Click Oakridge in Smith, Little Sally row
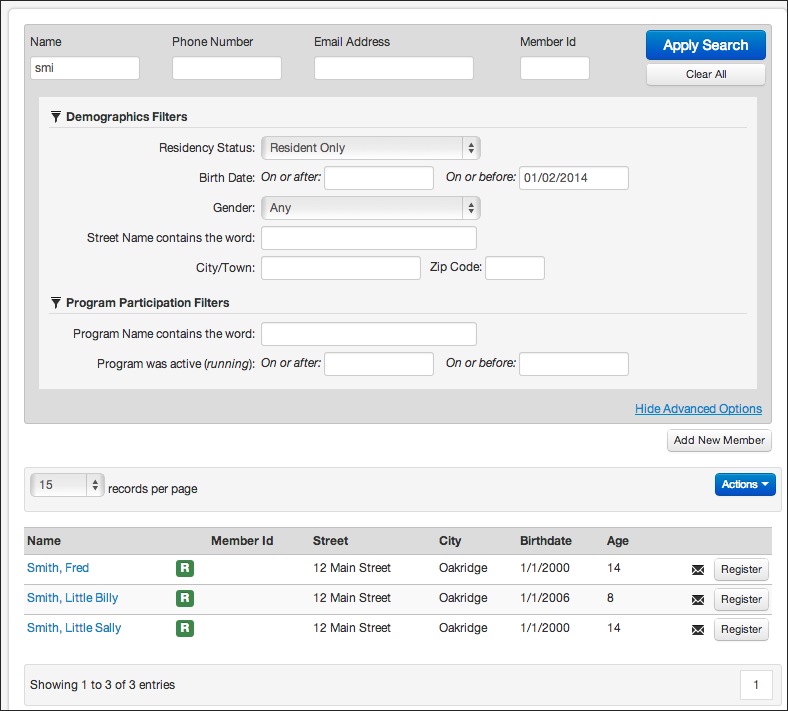Image resolution: width=788 pixels, height=711 pixels. tap(463, 628)
